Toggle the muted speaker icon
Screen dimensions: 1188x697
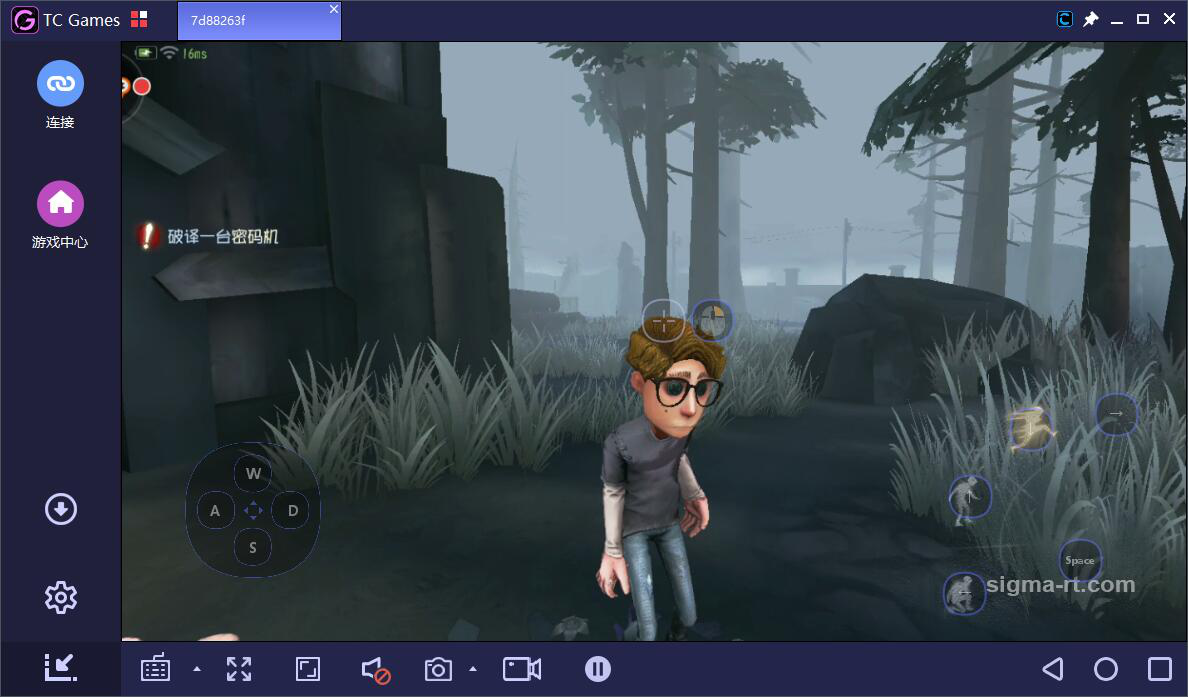(376, 670)
